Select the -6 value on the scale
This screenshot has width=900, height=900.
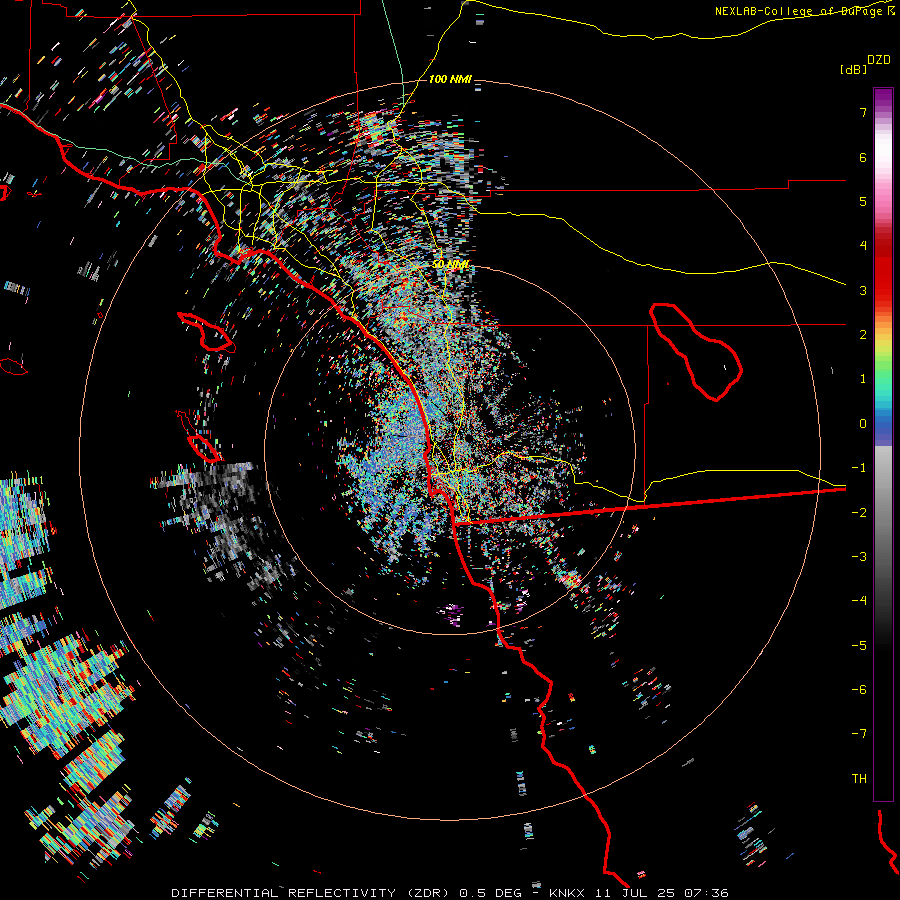pyautogui.click(x=859, y=690)
